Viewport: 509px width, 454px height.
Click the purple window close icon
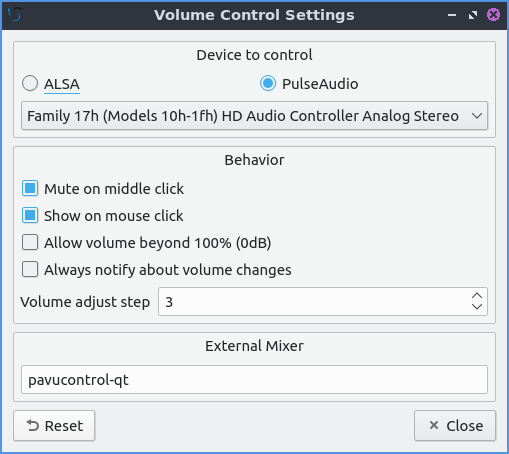[493, 15]
